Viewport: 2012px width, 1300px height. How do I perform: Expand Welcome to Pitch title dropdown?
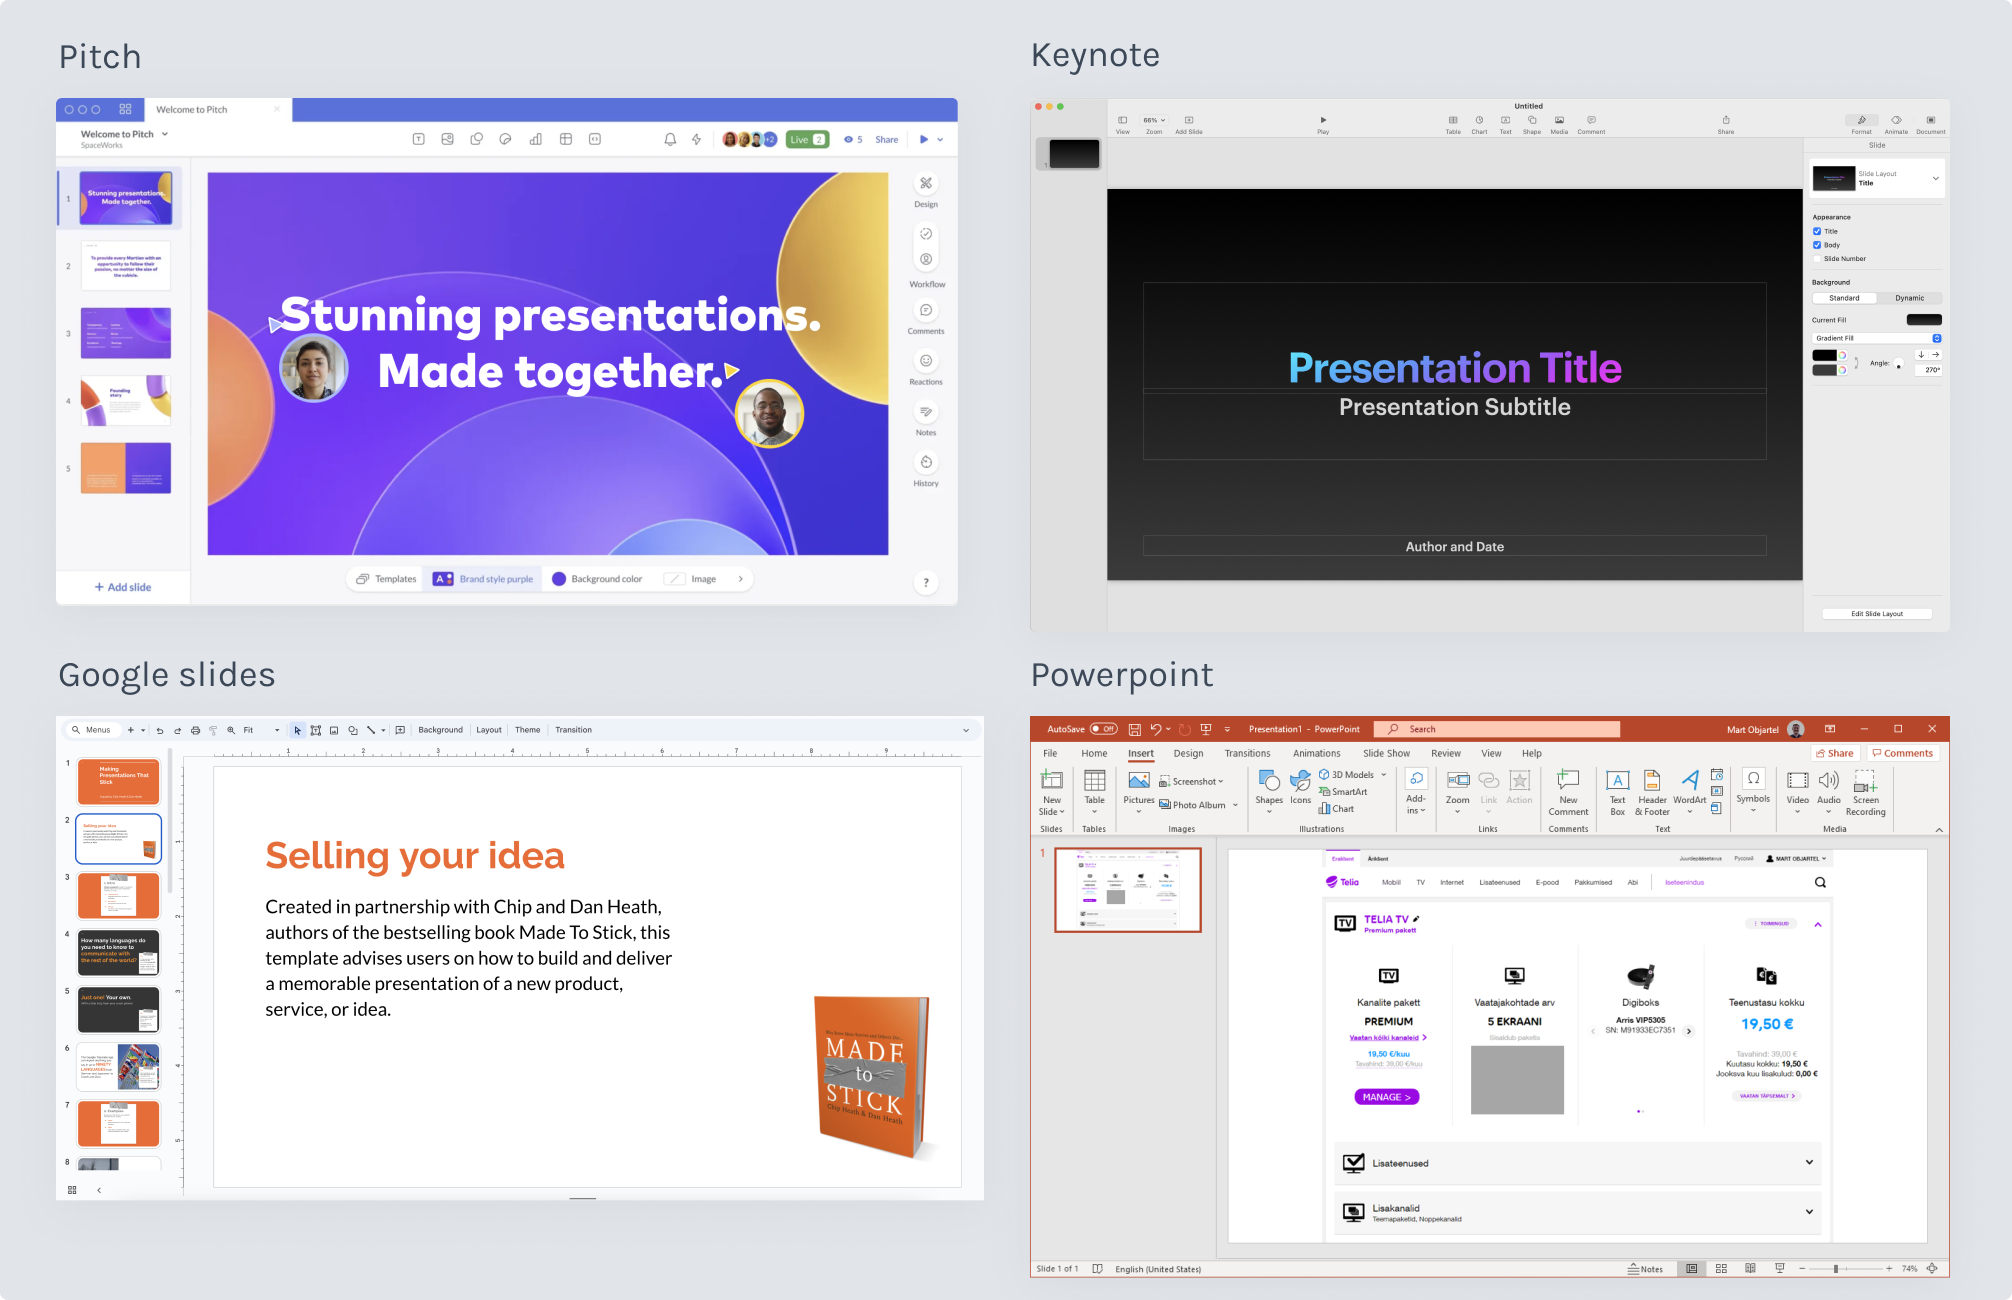tap(165, 134)
